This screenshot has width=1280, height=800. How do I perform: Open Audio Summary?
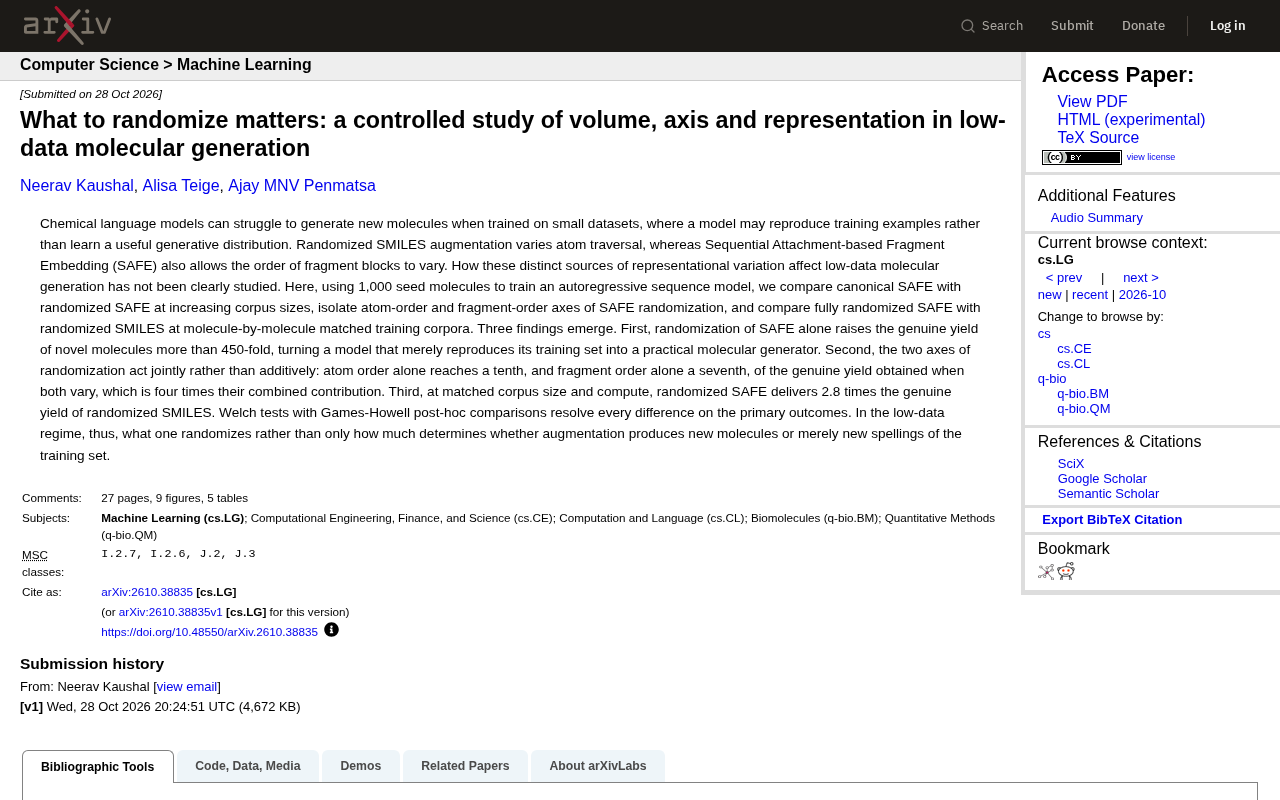click(x=1097, y=218)
